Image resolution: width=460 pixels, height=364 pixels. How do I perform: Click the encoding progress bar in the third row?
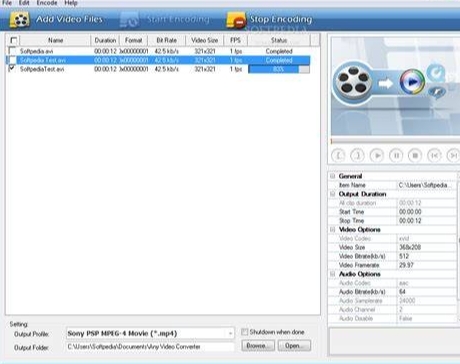point(279,69)
